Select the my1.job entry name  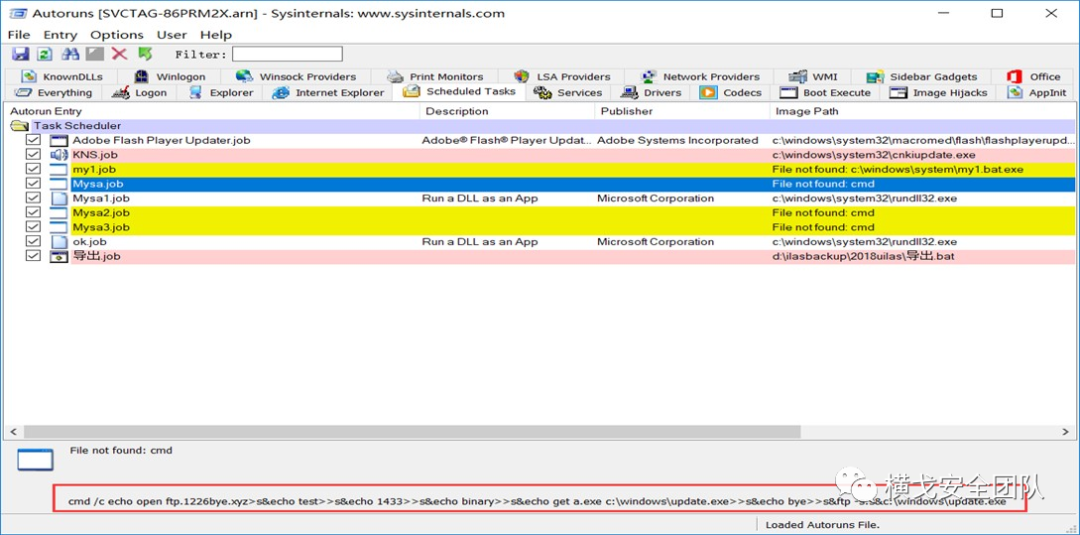94,169
